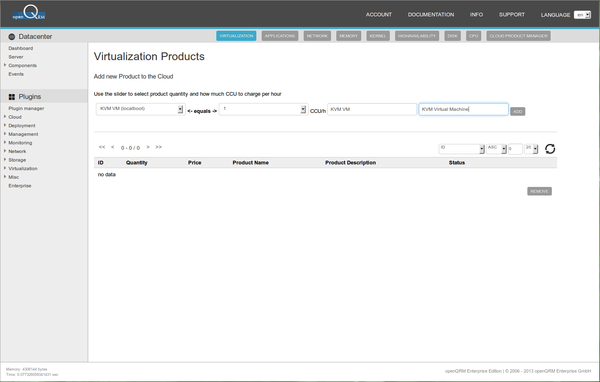Open the CPU tab

point(474,36)
